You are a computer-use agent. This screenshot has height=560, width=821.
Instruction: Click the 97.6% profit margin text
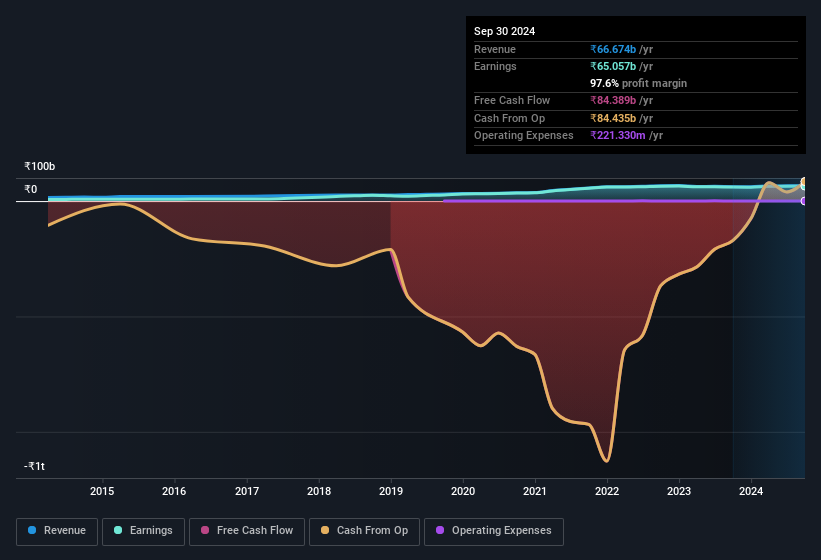[x=638, y=83]
